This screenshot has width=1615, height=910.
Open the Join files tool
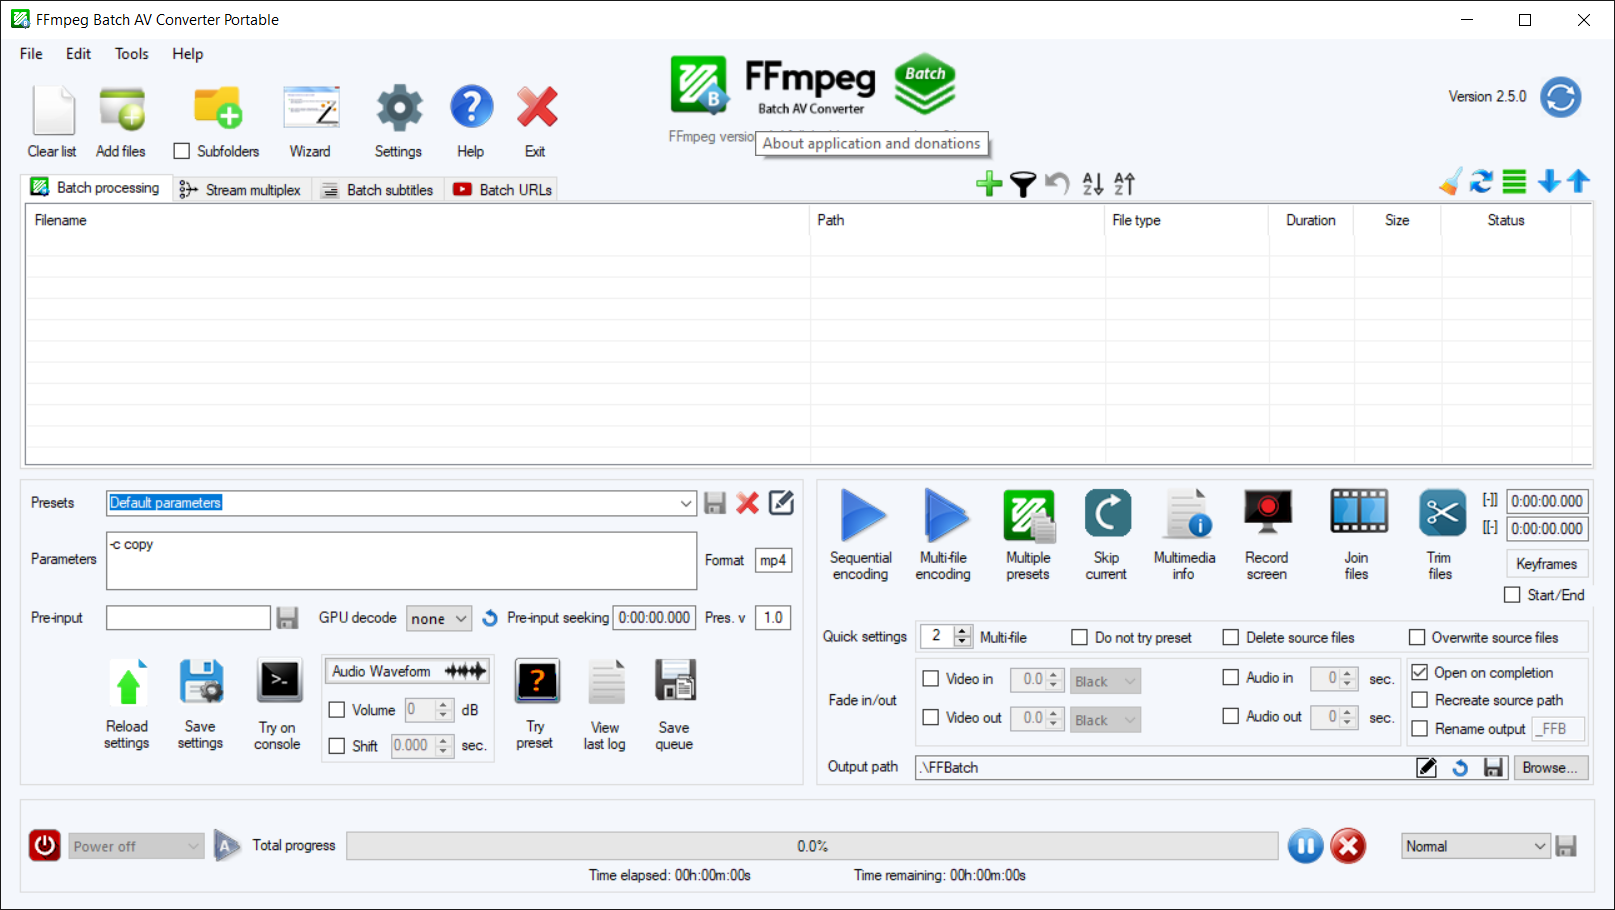[x=1359, y=511]
